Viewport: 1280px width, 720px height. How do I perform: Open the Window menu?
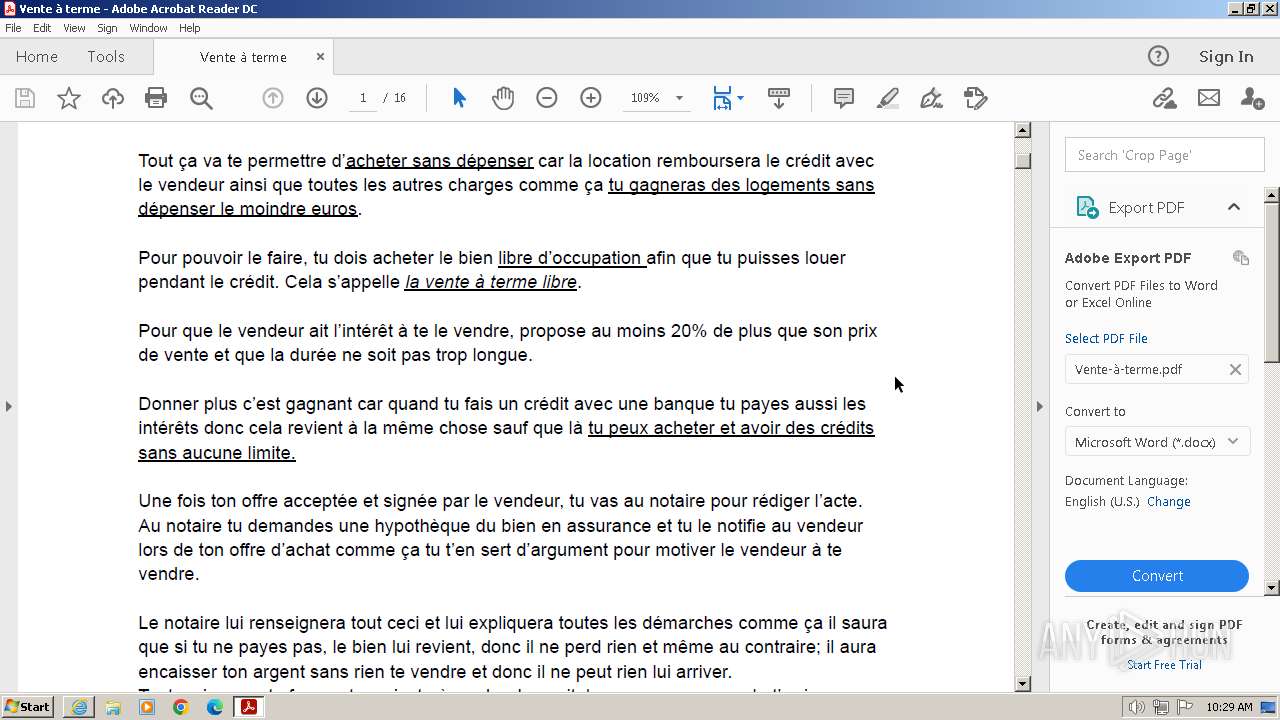[x=148, y=28]
